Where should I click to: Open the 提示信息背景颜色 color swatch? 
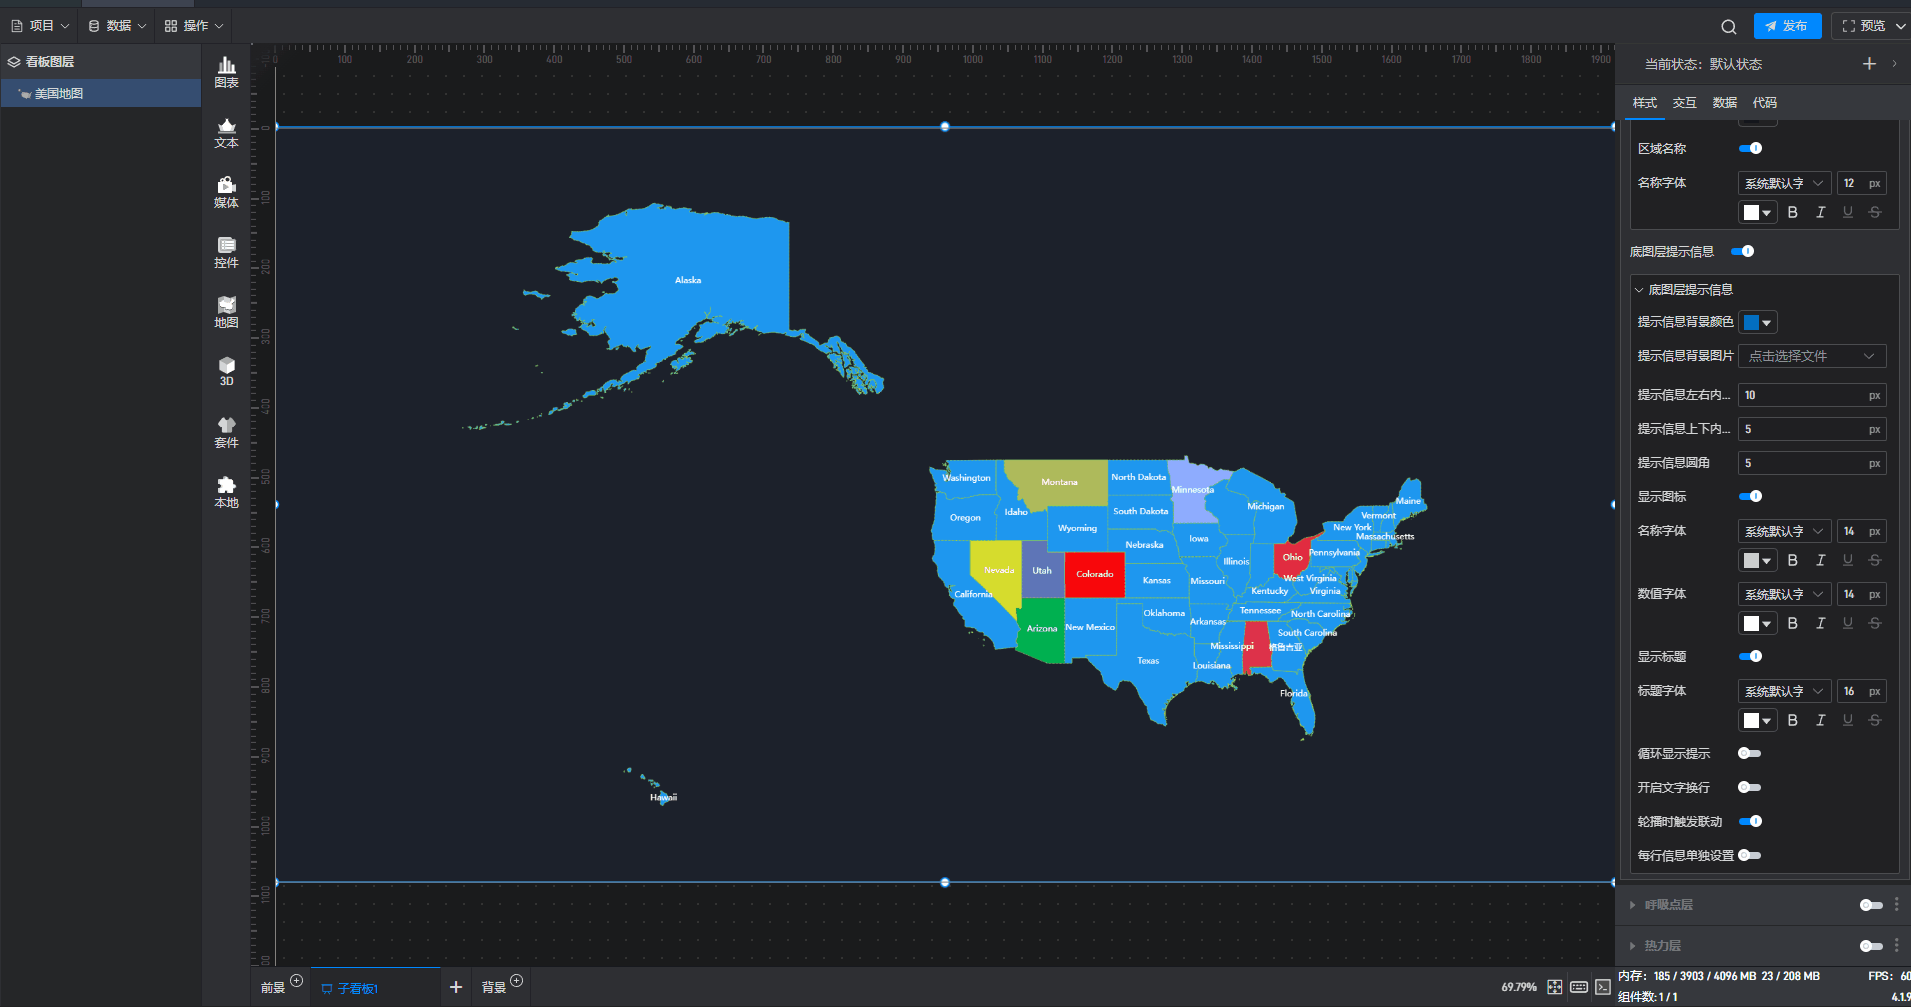click(1757, 323)
